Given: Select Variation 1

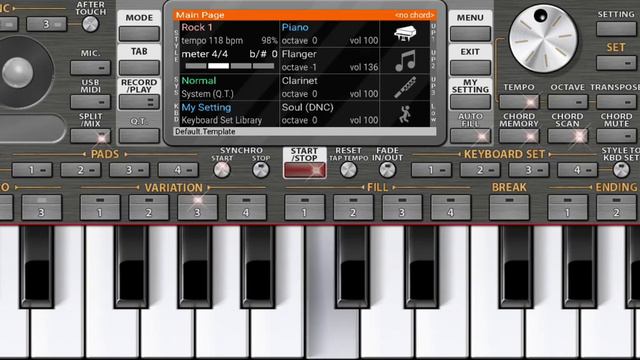Looking at the screenshot, I should click(x=100, y=208).
